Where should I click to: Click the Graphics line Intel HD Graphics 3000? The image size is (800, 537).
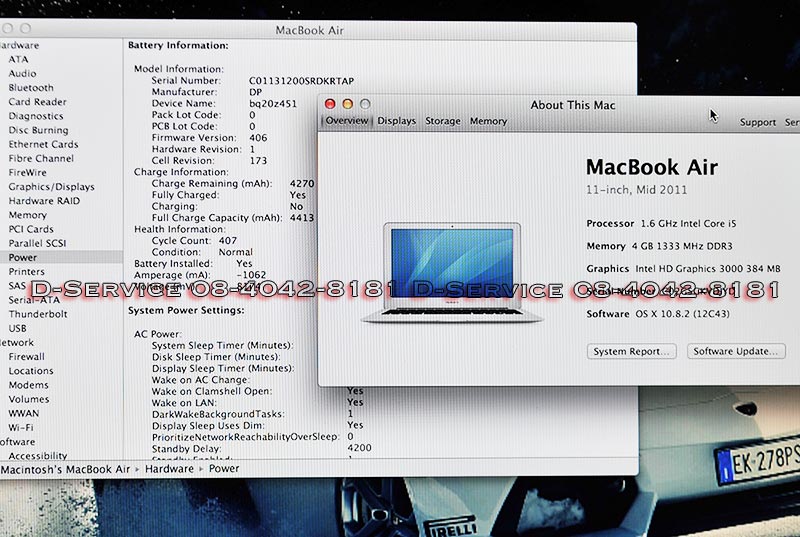[x=684, y=269]
